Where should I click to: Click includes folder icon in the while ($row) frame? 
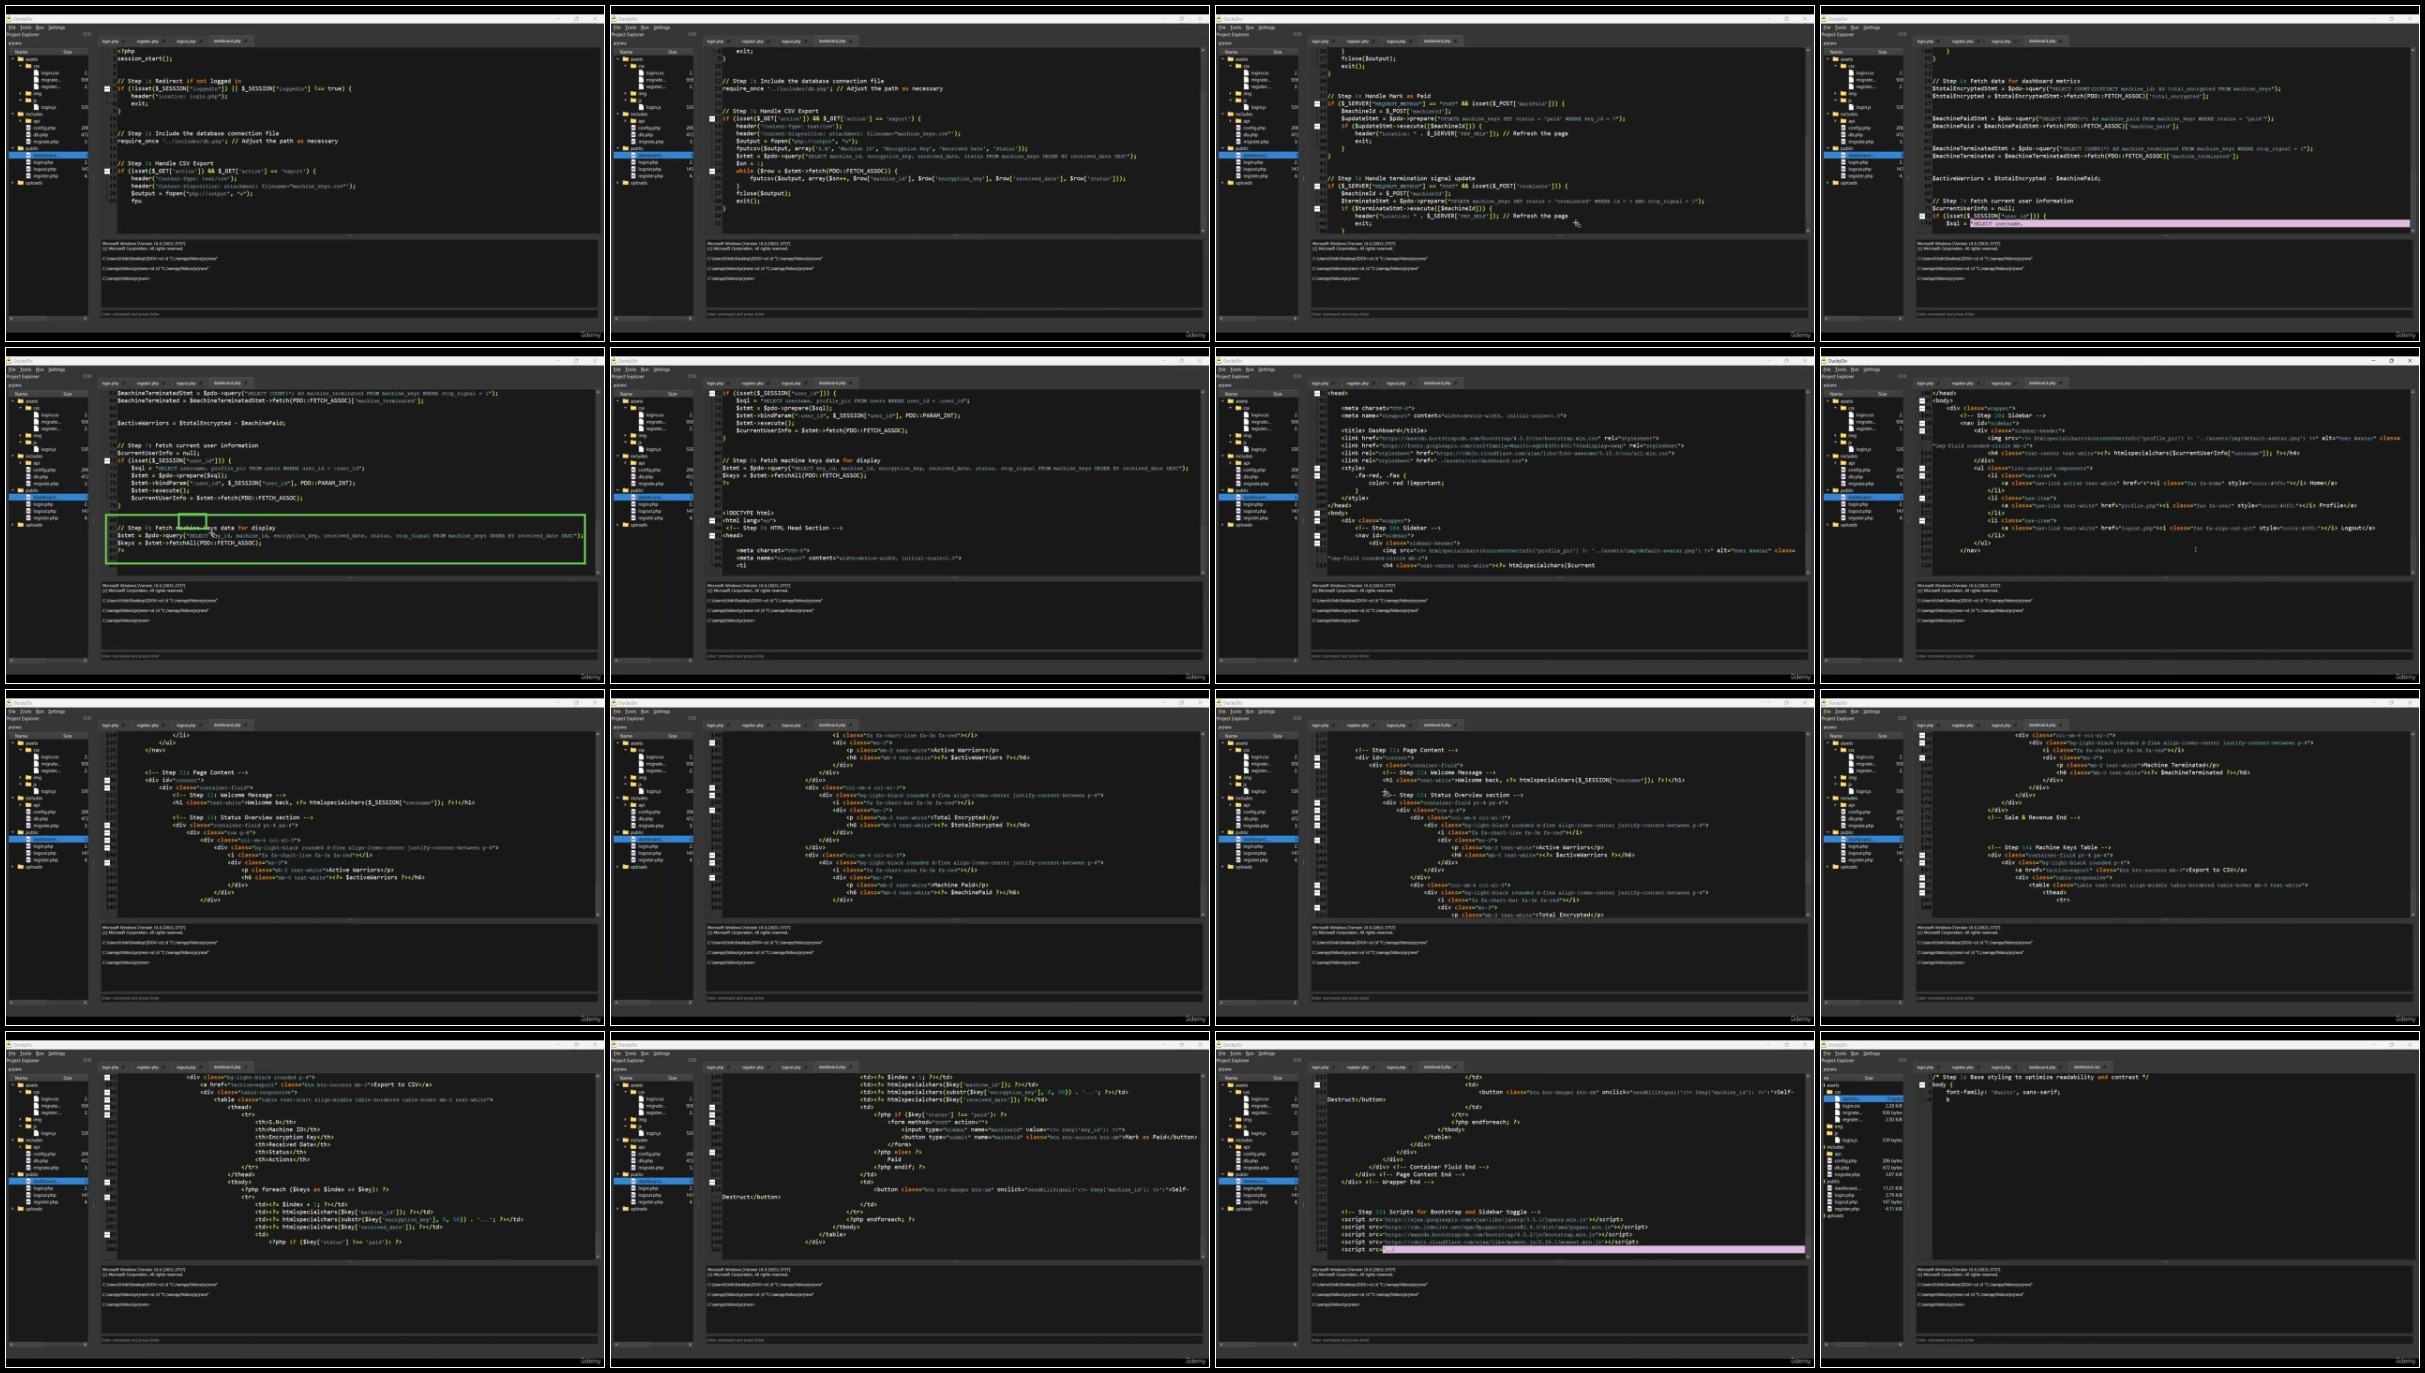coord(625,114)
